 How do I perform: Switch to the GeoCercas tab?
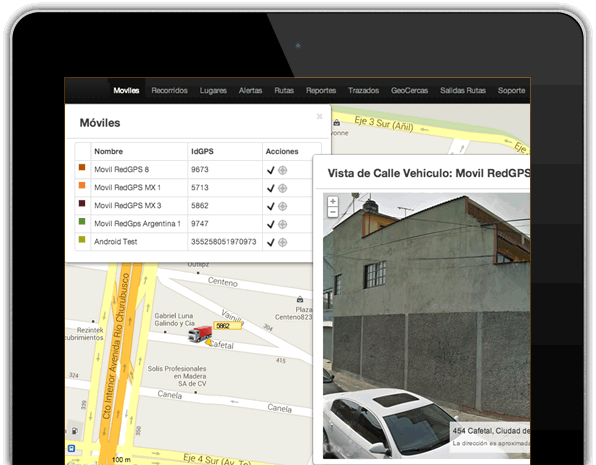click(409, 90)
